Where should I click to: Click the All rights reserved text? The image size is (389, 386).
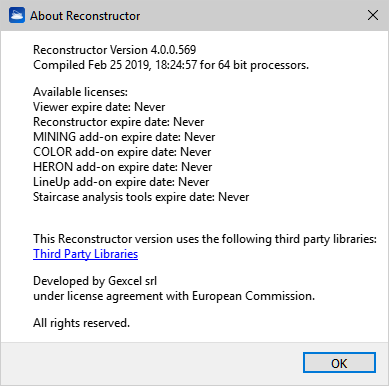click(81, 323)
